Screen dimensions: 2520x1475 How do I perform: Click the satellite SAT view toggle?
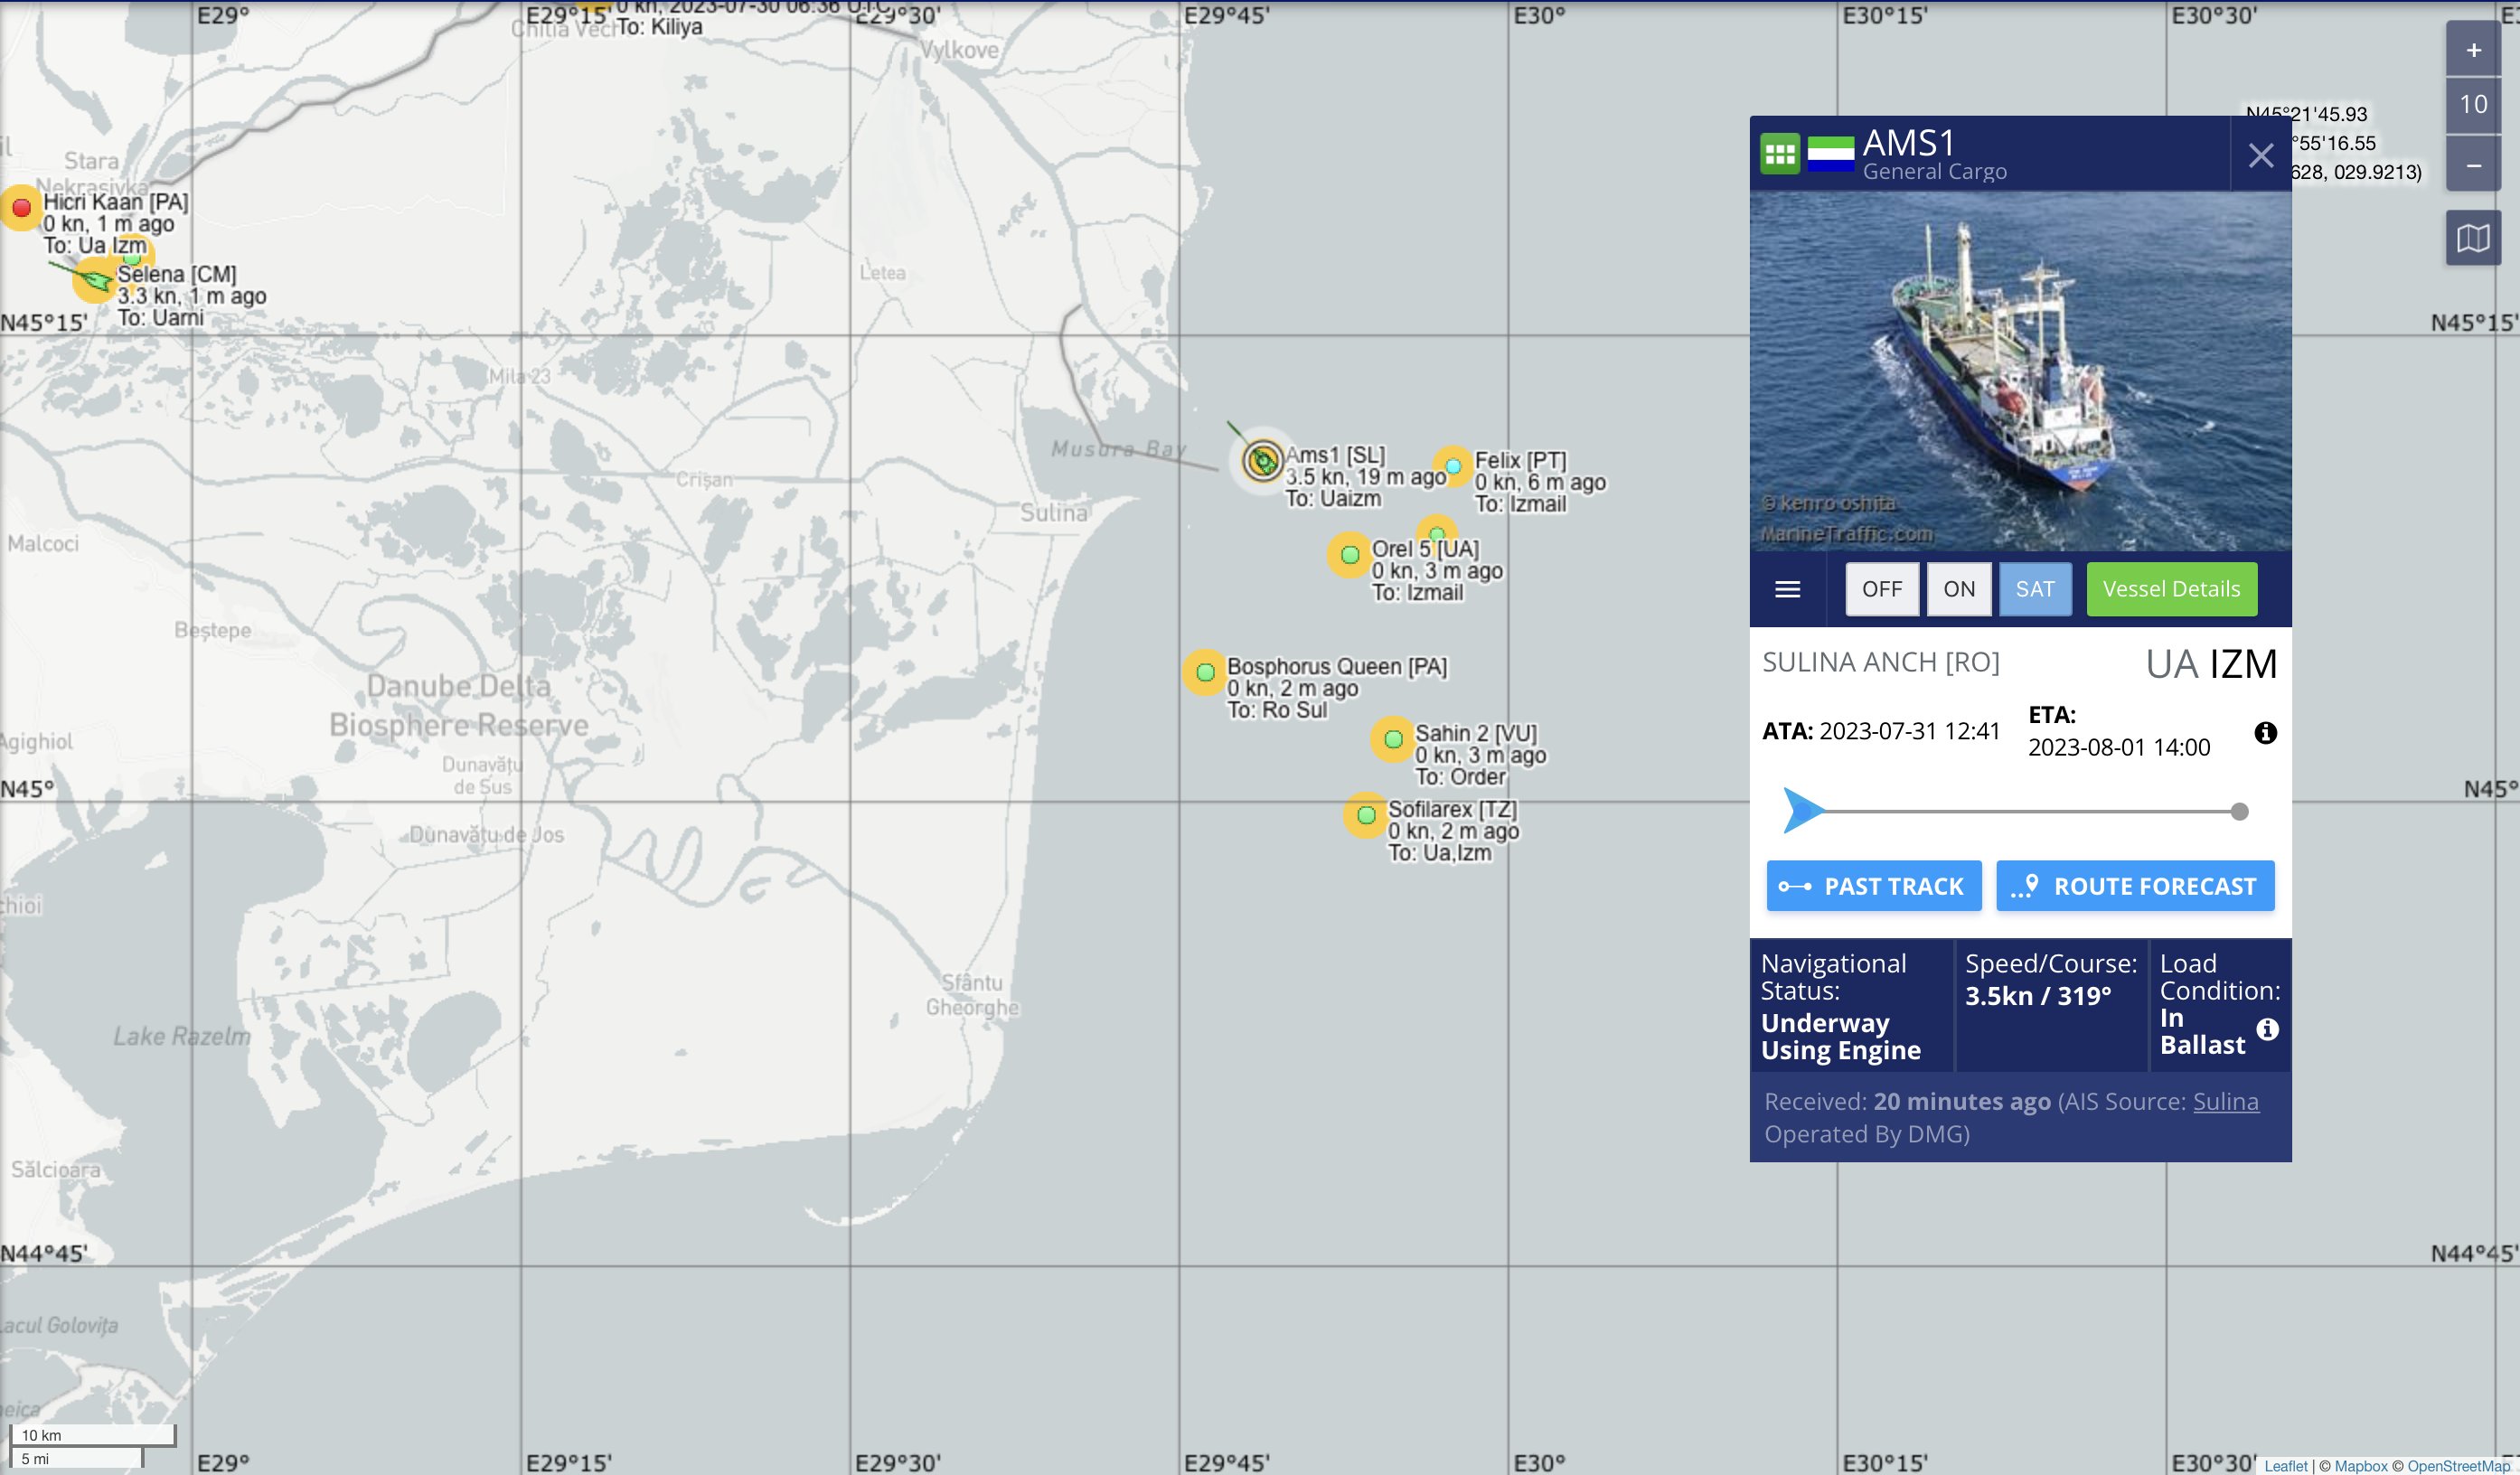[2034, 588]
